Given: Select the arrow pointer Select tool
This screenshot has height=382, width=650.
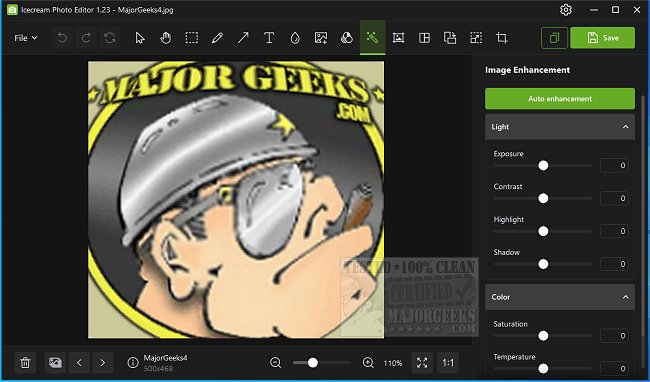Looking at the screenshot, I should click(140, 38).
